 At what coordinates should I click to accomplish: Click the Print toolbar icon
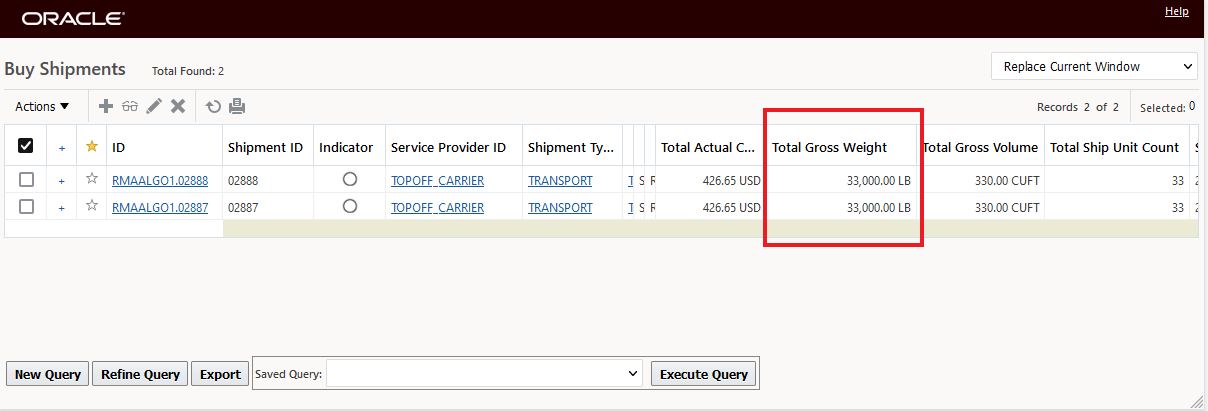[x=237, y=106]
